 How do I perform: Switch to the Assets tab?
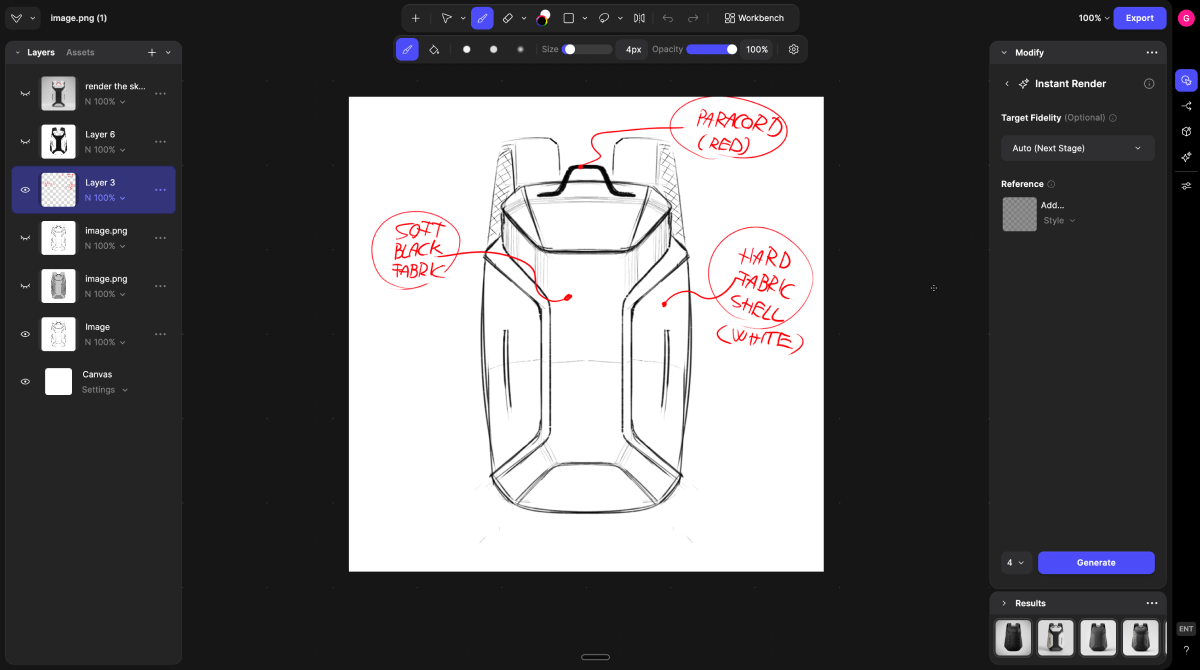coord(80,52)
